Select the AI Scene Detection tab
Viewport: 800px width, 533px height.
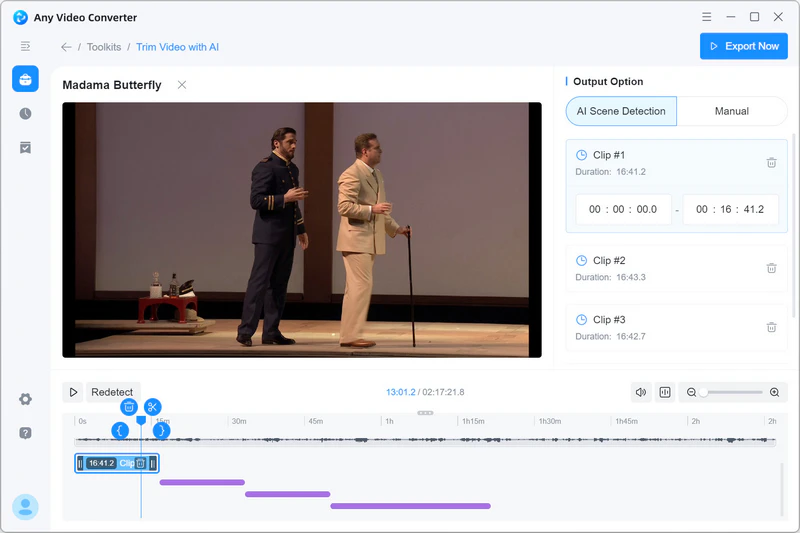tap(621, 111)
